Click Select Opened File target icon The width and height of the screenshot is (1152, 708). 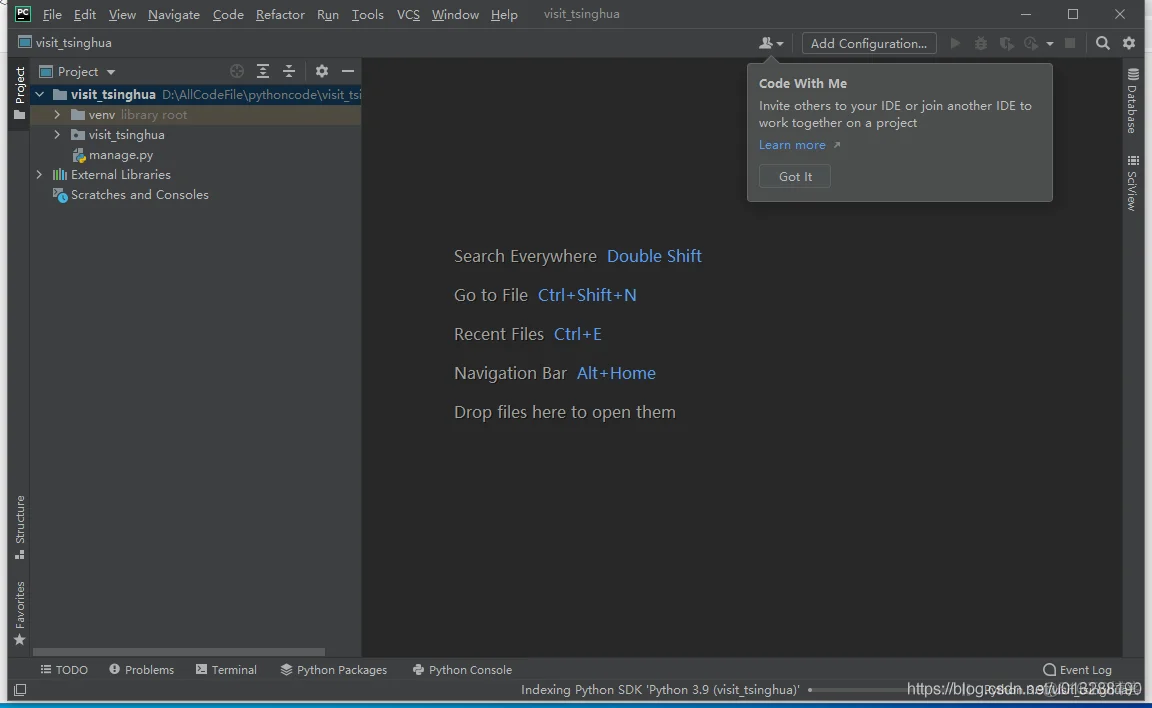pos(237,71)
